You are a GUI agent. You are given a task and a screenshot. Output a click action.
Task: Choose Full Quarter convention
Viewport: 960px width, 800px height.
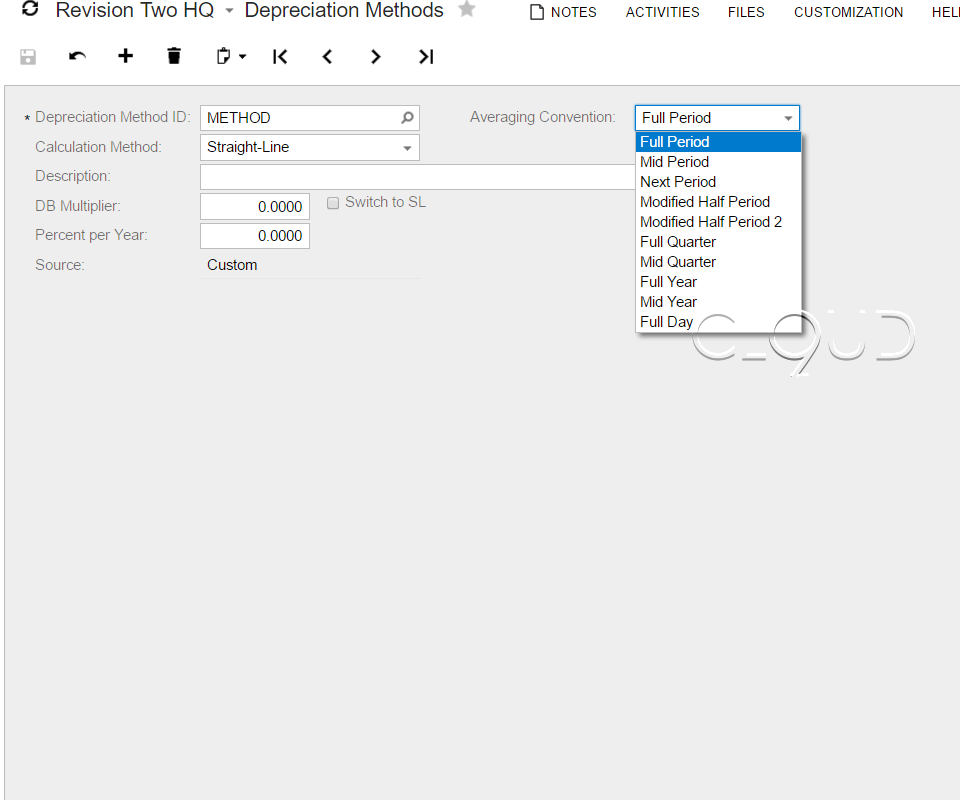click(718, 242)
